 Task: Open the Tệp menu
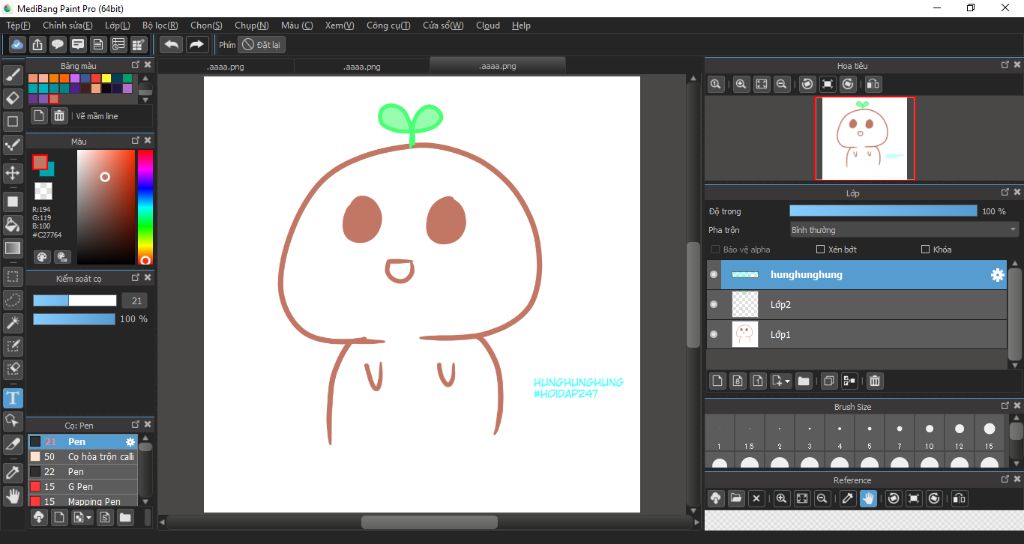click(18, 25)
